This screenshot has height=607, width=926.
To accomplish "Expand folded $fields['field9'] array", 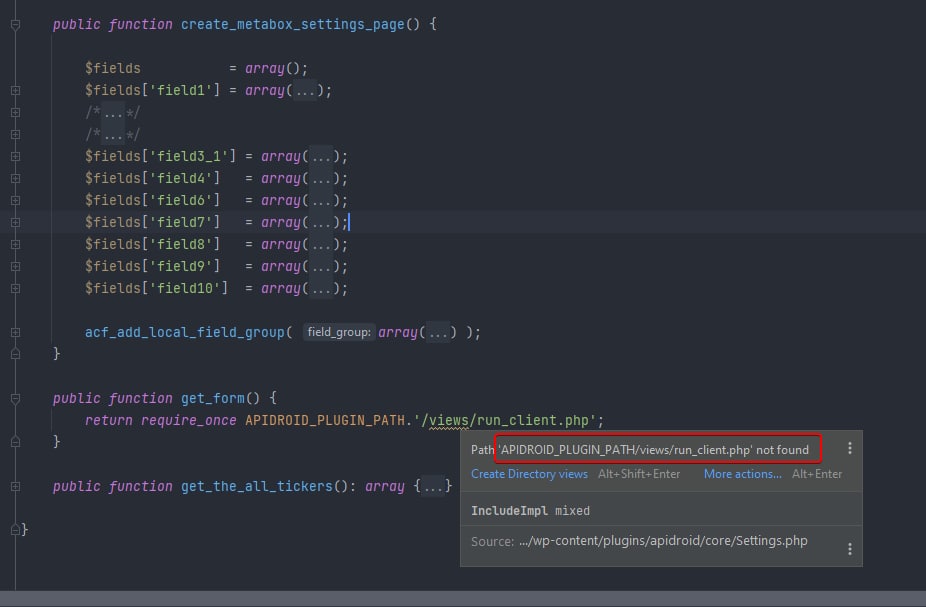I will coord(15,266).
